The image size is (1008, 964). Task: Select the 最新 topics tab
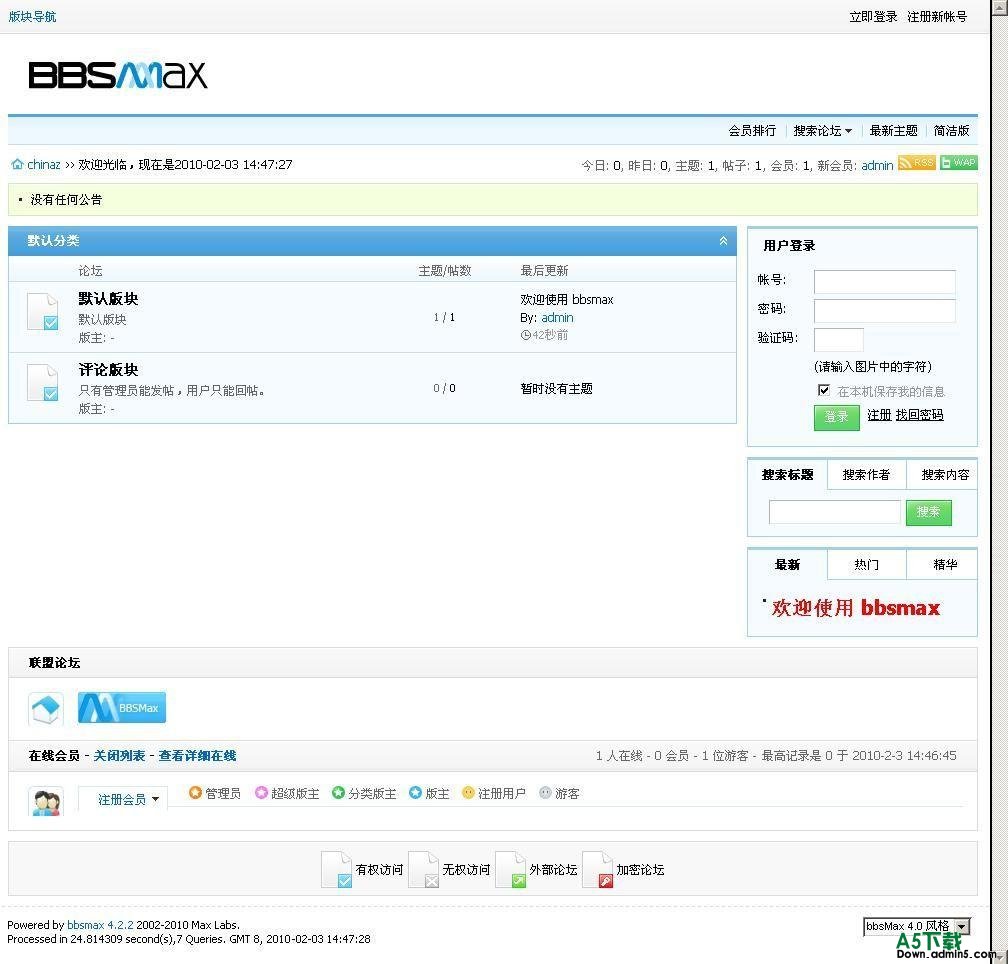click(788, 565)
